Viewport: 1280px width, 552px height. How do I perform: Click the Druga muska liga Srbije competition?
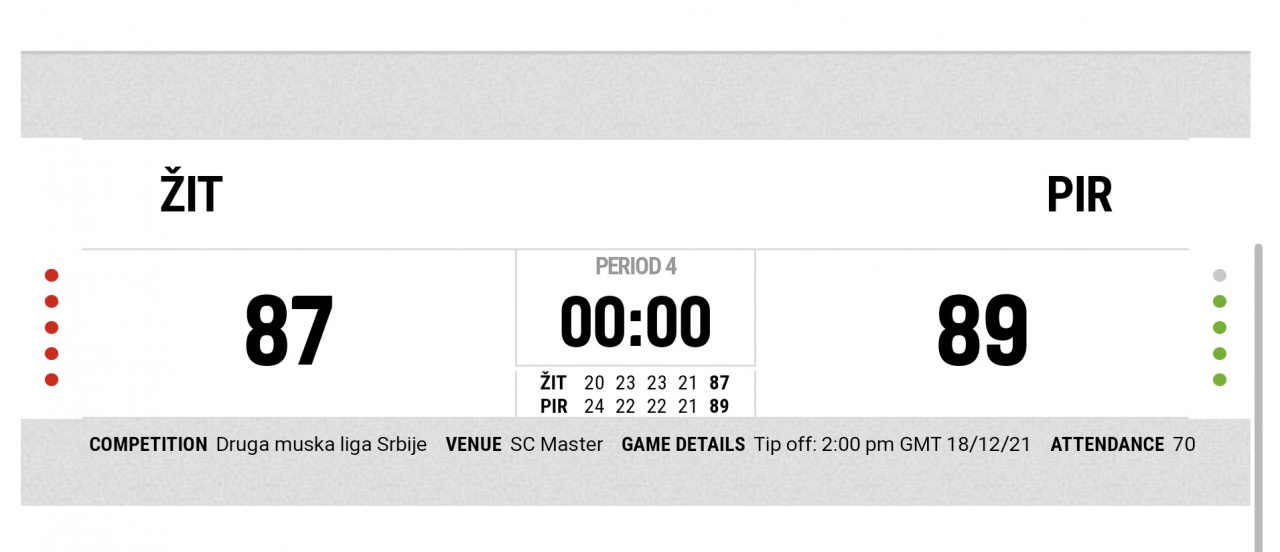pos(321,445)
